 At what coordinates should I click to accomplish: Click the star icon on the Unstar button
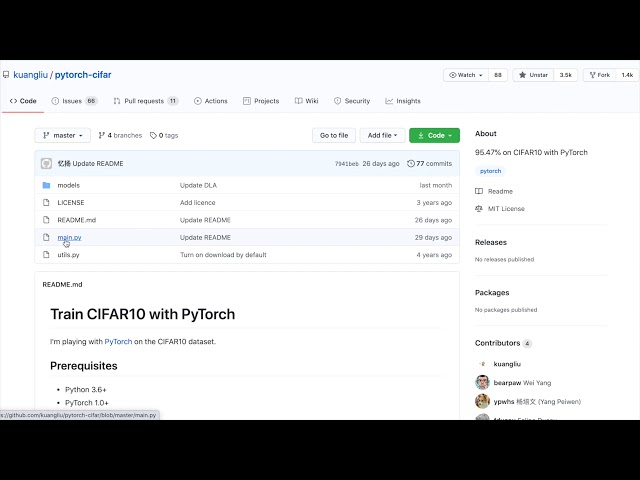click(x=522, y=75)
